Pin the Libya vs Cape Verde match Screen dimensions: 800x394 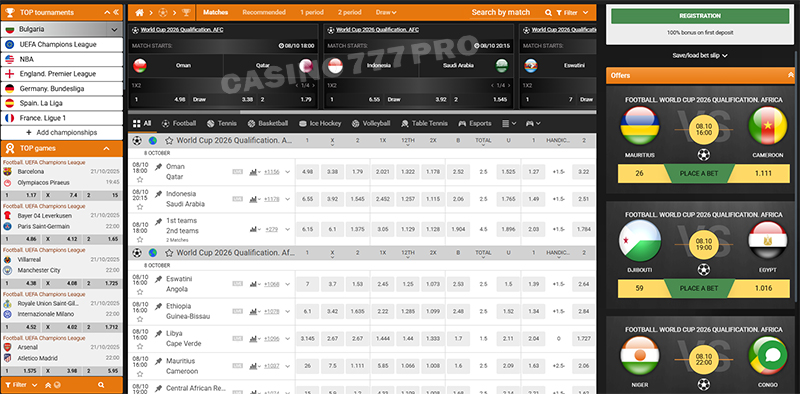click(159, 333)
